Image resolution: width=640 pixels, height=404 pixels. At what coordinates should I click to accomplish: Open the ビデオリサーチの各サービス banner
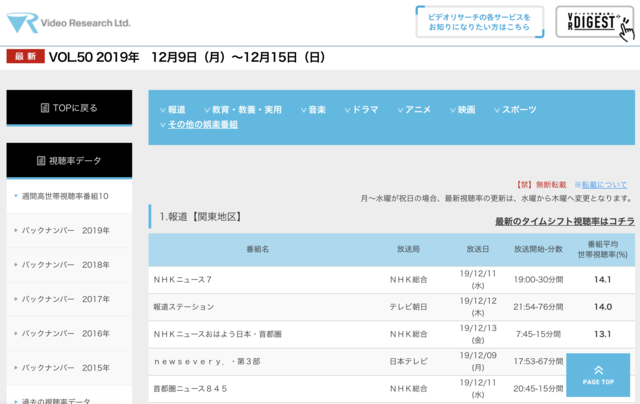point(480,22)
